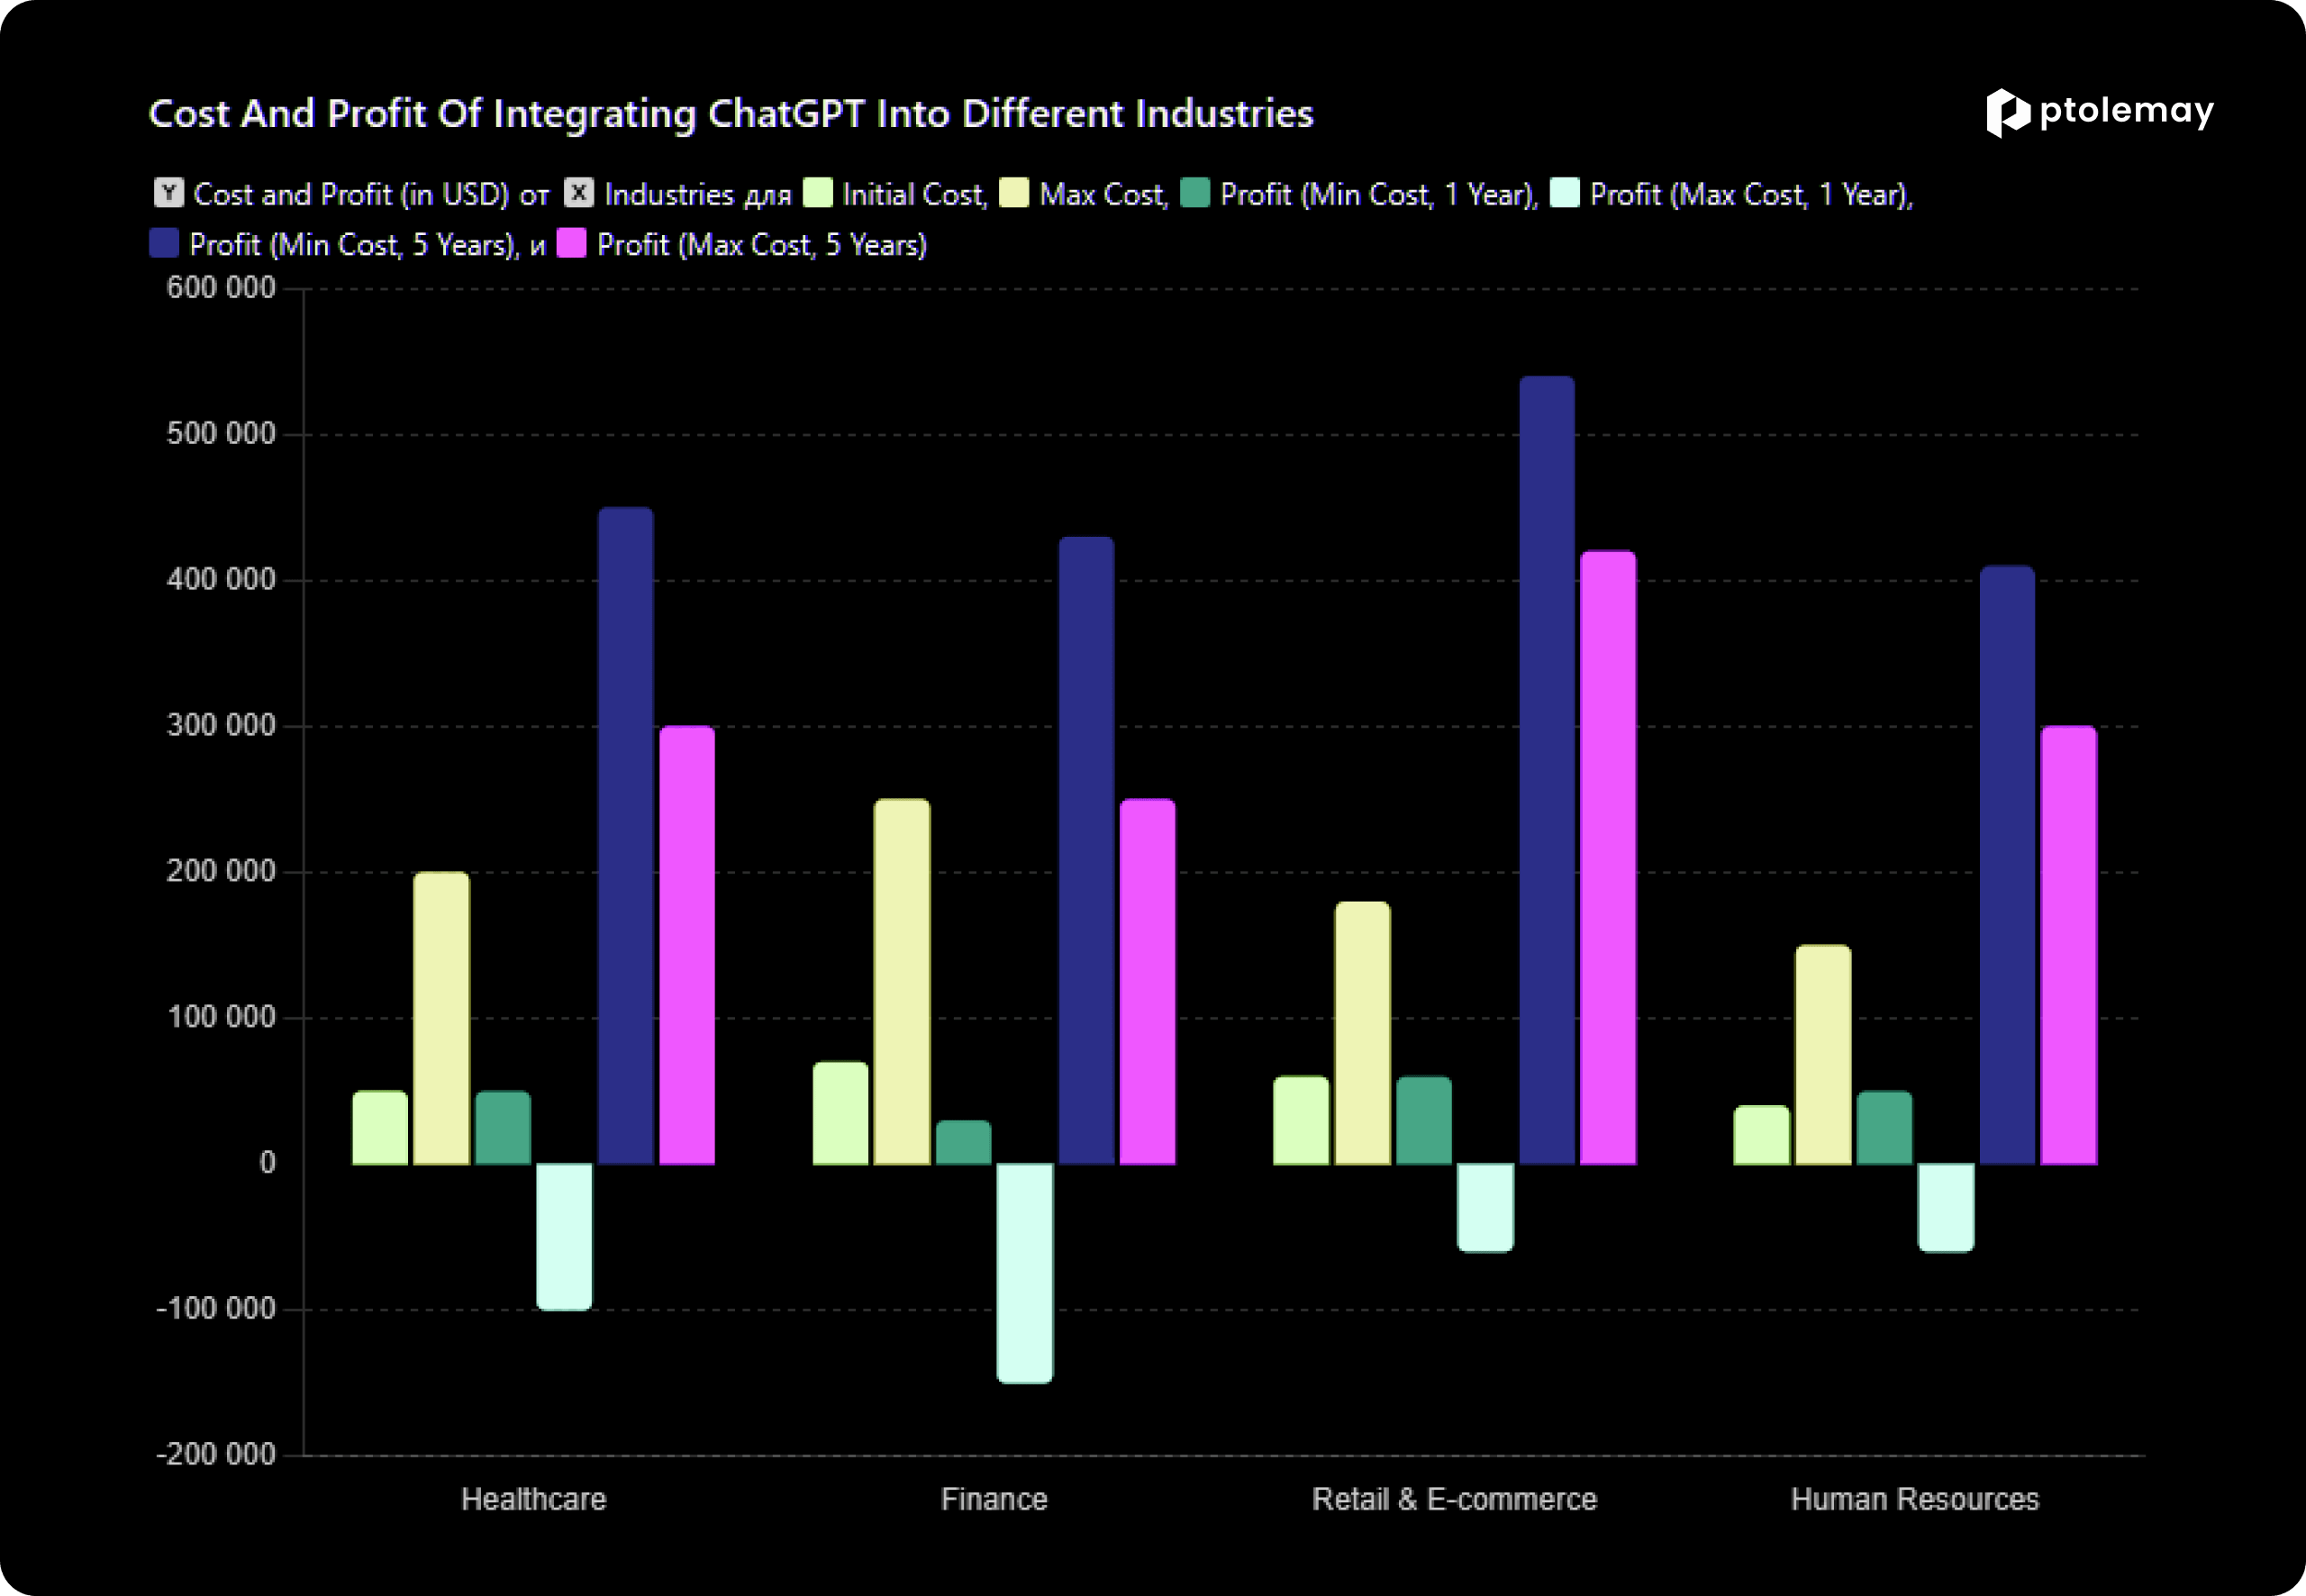
Task: Click the '300 000' y-axis value
Action: point(221,726)
